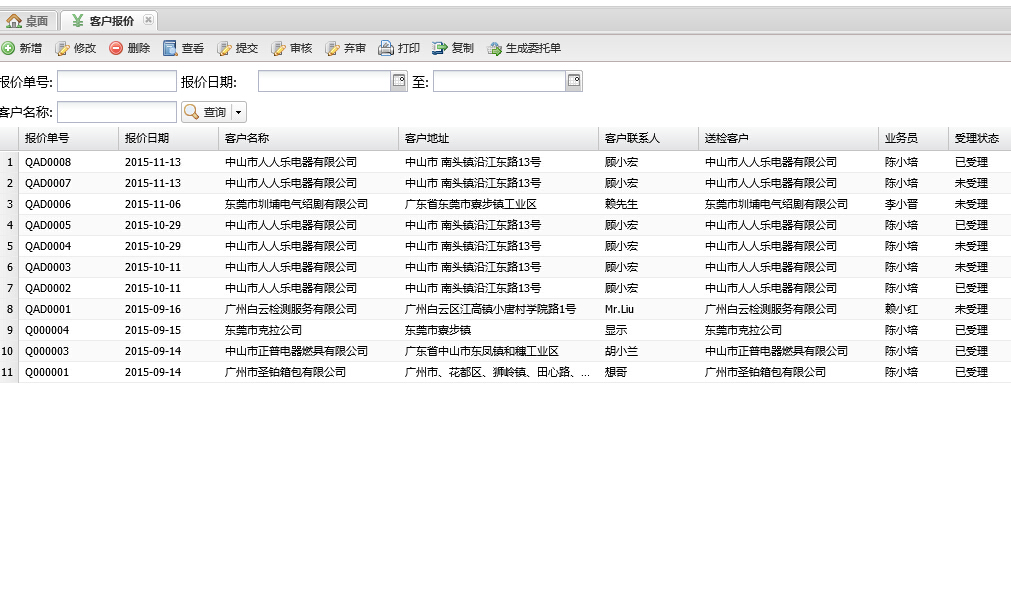Focus the 客户名称 input field
This screenshot has height=593, width=1011.
click(x=116, y=113)
